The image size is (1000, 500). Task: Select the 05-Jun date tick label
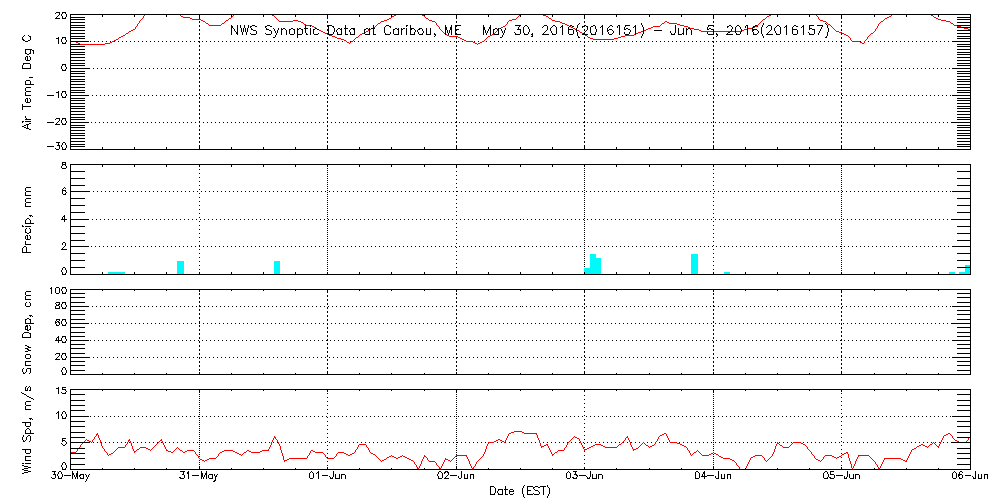[842, 478]
